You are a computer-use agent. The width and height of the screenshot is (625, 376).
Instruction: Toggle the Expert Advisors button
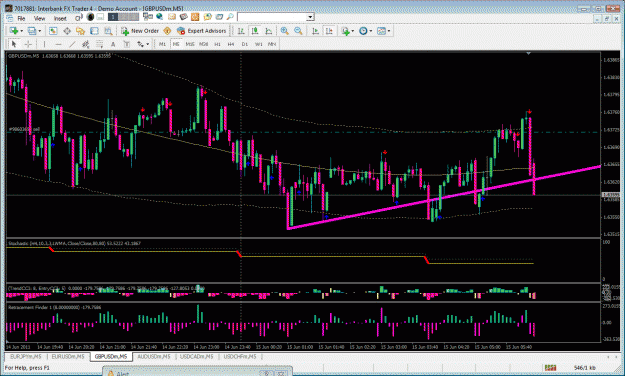[x=202, y=31]
